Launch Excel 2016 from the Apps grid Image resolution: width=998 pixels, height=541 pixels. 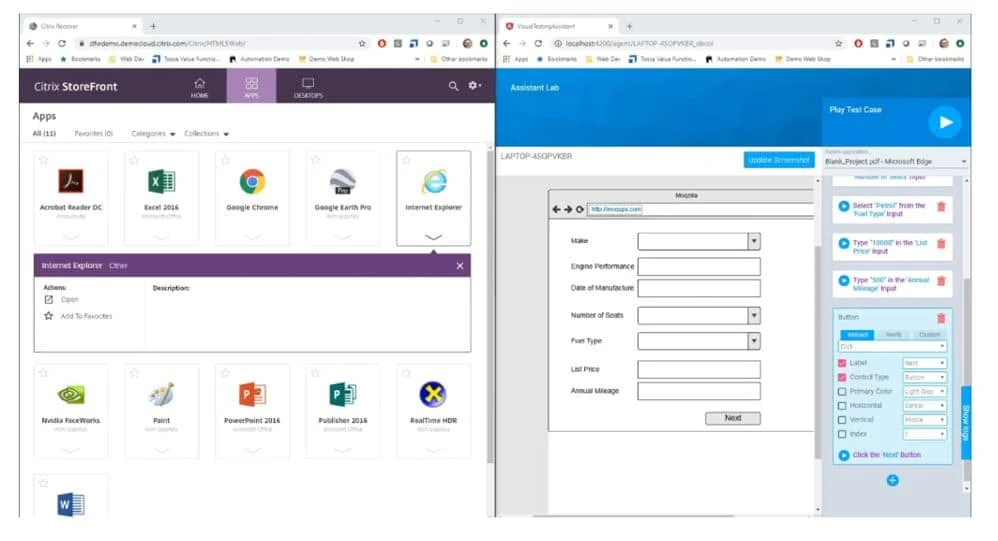click(162, 181)
